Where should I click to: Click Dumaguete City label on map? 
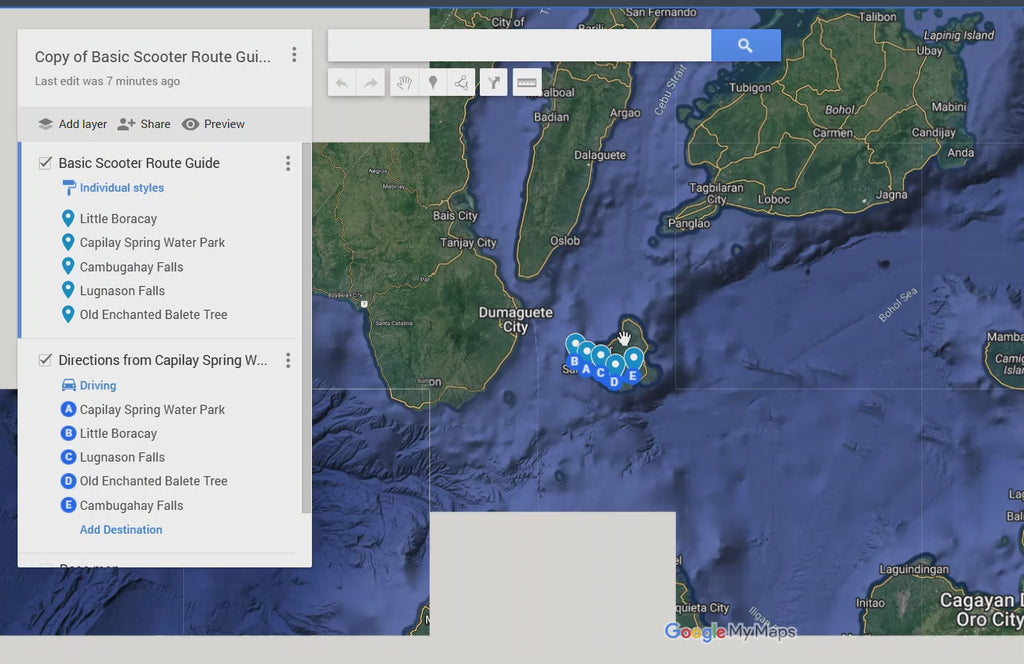(x=516, y=320)
